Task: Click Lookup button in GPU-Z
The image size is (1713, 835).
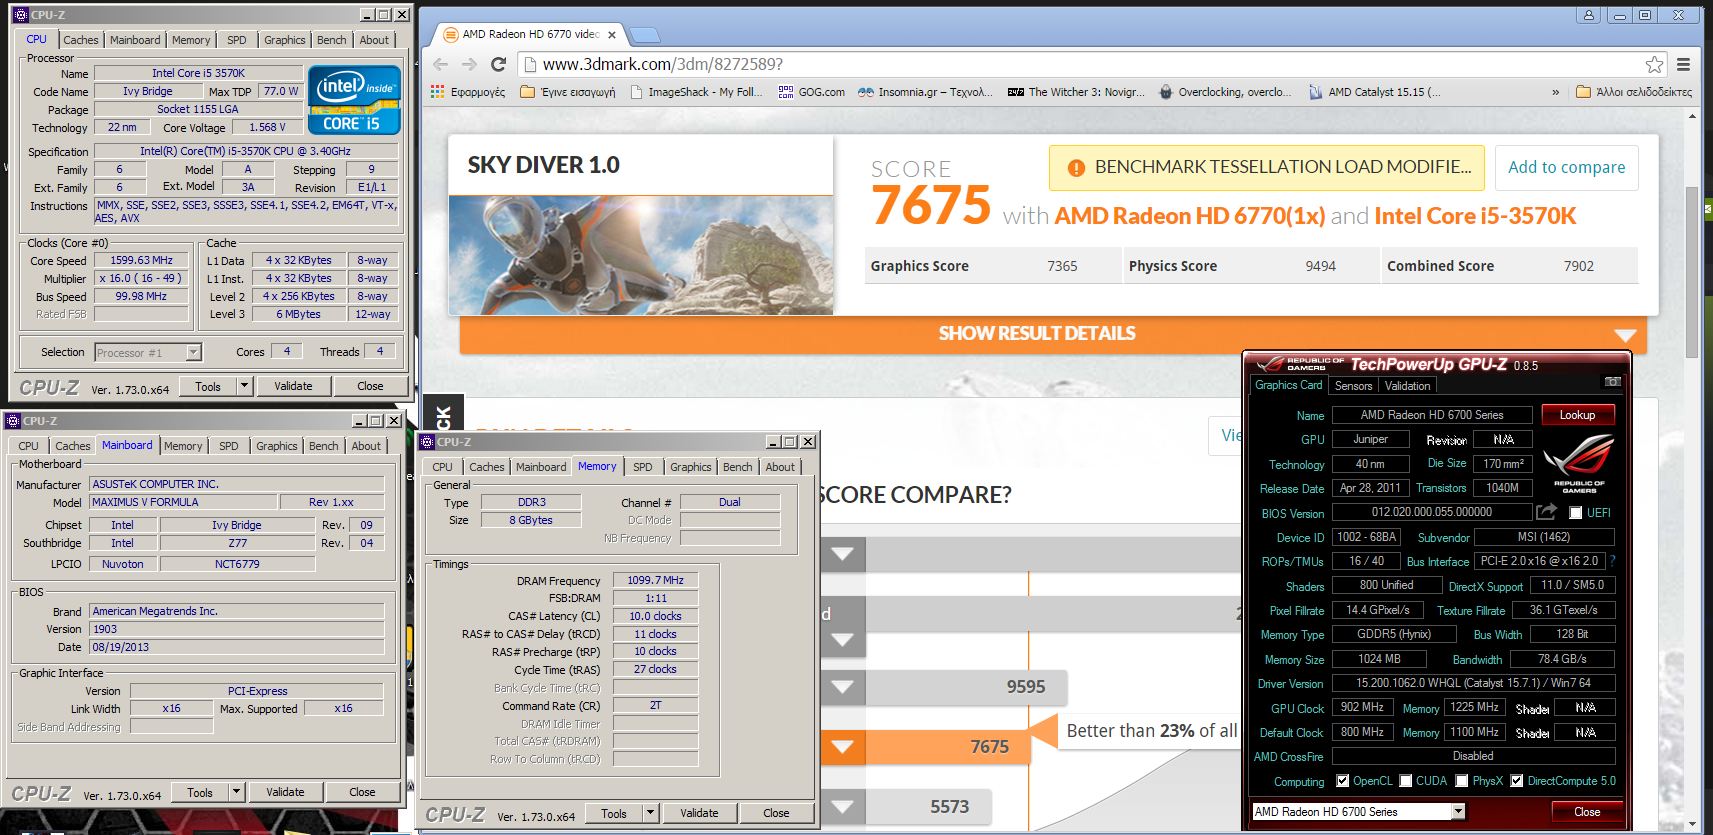Action: coord(1577,415)
